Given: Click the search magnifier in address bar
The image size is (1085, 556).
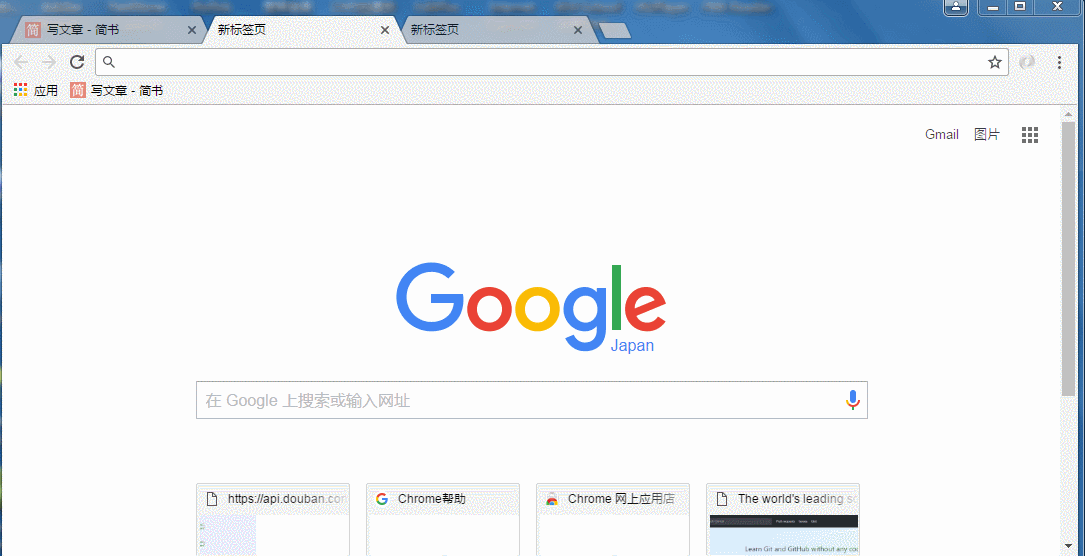Looking at the screenshot, I should click(109, 62).
